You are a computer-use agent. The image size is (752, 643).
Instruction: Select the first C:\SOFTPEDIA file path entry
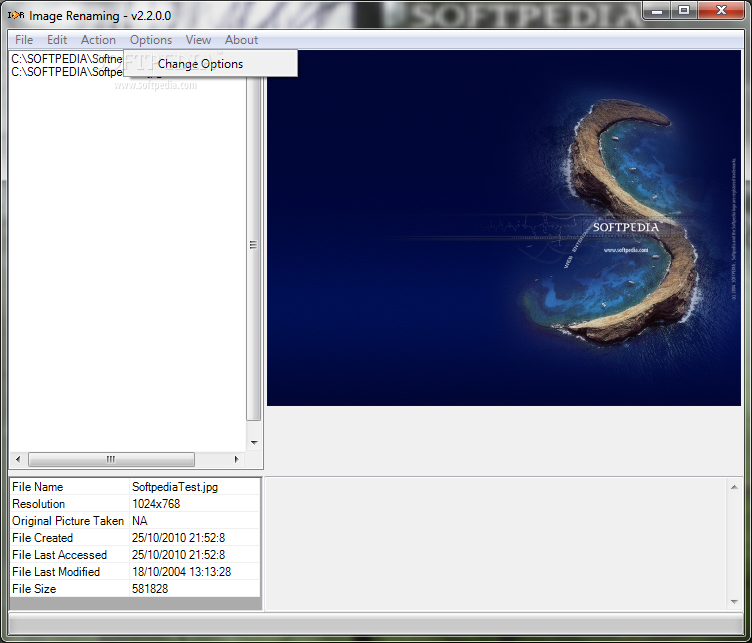tap(67, 58)
